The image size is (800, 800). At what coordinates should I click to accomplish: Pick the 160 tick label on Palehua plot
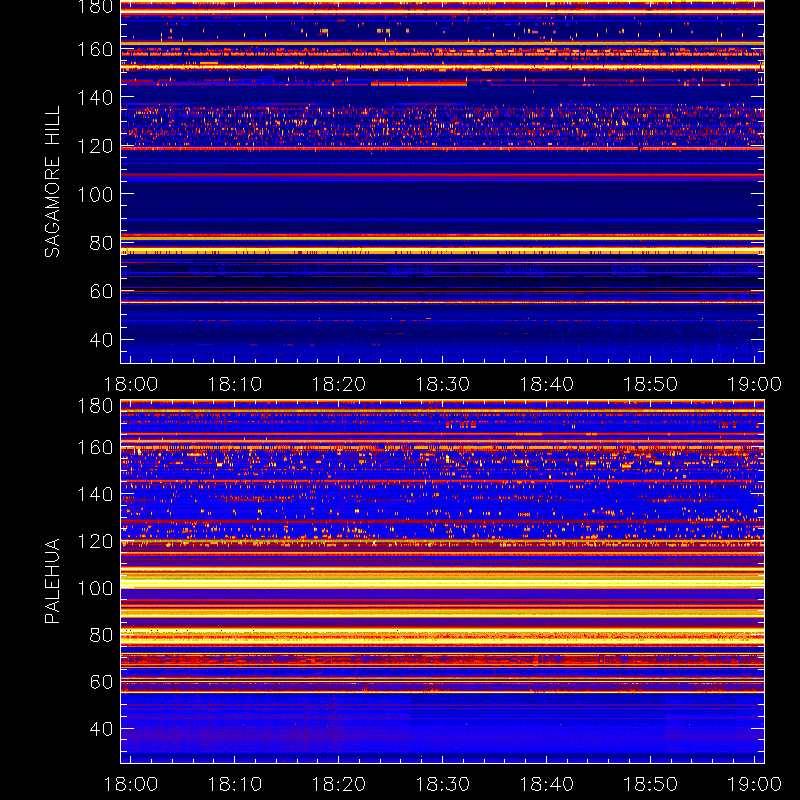click(95, 447)
